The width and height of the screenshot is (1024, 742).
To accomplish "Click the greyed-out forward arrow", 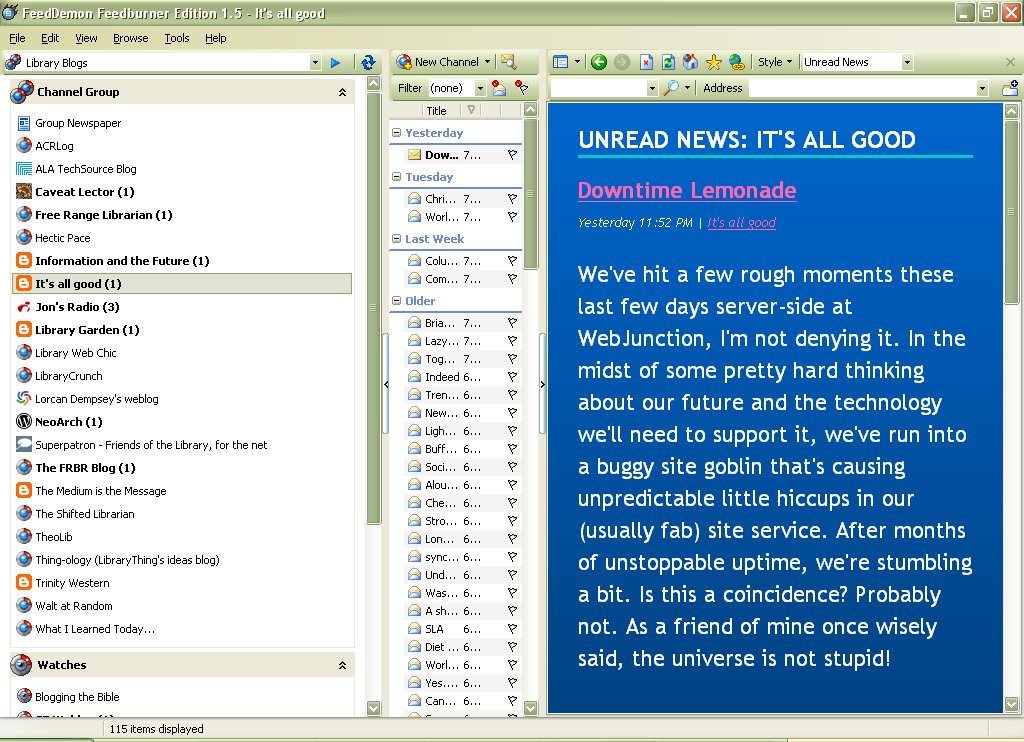I will point(622,62).
